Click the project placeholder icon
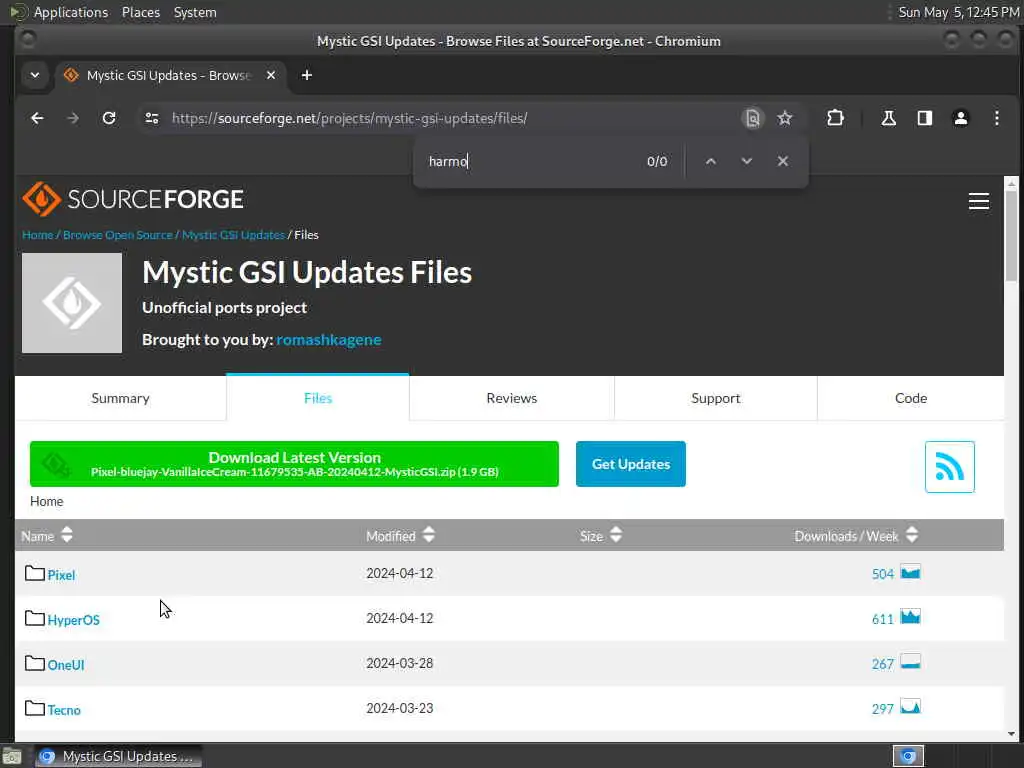This screenshot has width=1024, height=768. [x=72, y=303]
